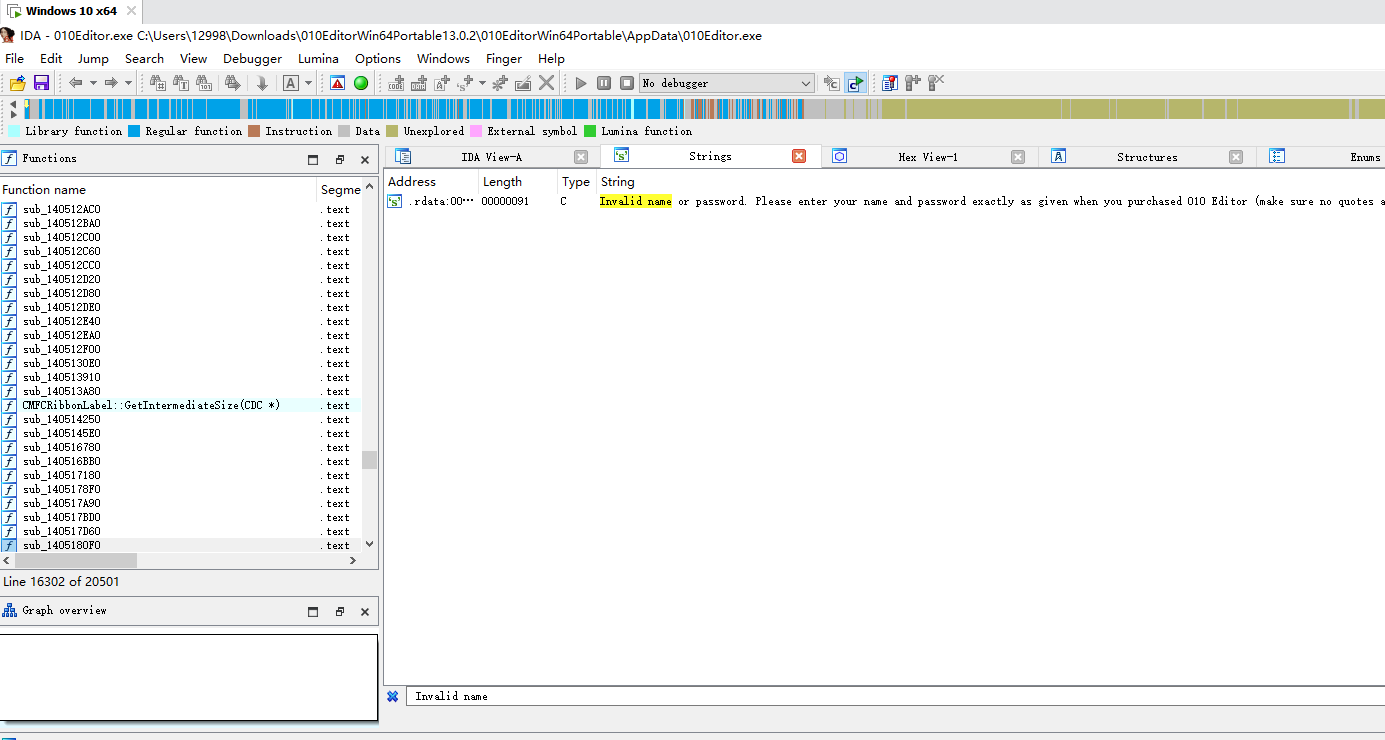This screenshot has height=740, width=1385.
Task: Click the green circle toolbar icon
Action: tap(361, 83)
